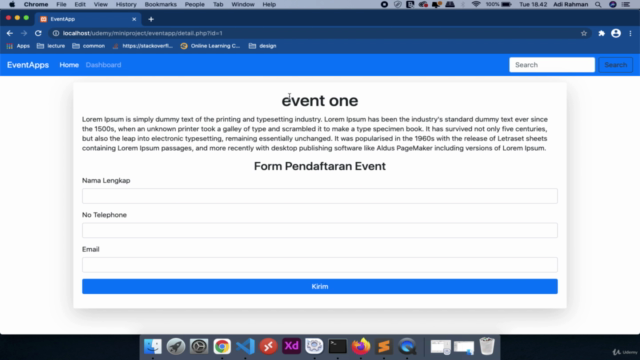Screen dimensions: 640x360
Task: Open the design bookmarks folder
Action: pyautogui.click(x=262, y=46)
